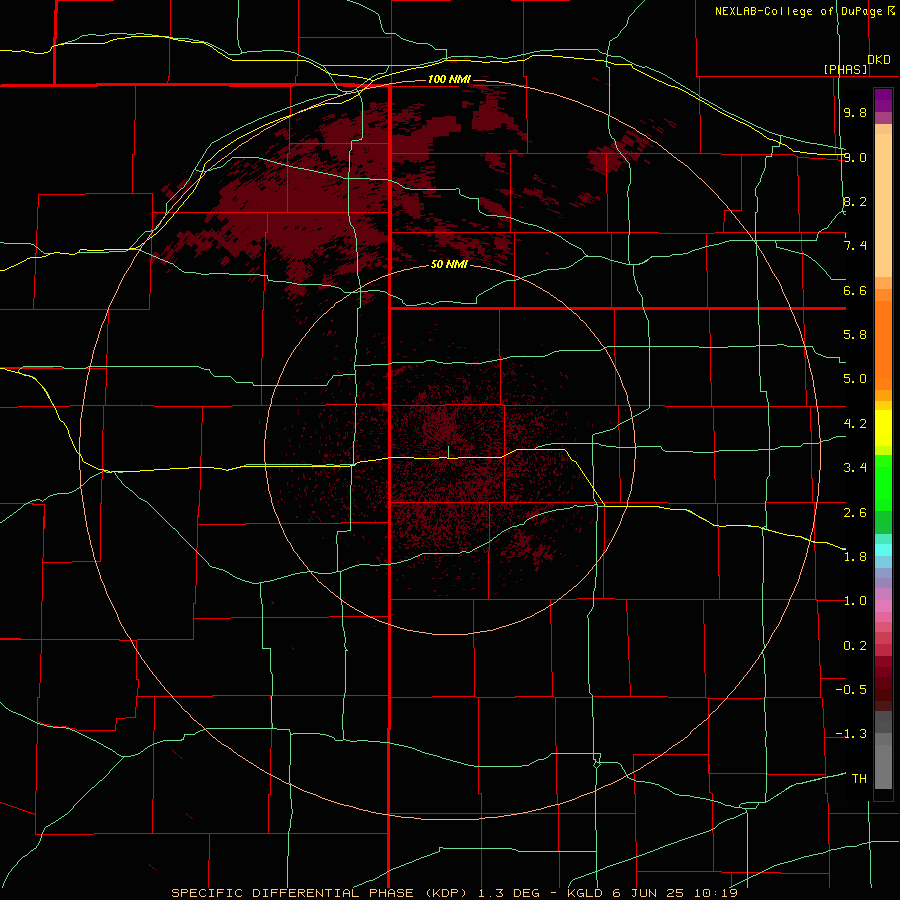Click the 10:19 timestamp in the caption
Image resolution: width=900 pixels, height=900 pixels.
[715, 893]
